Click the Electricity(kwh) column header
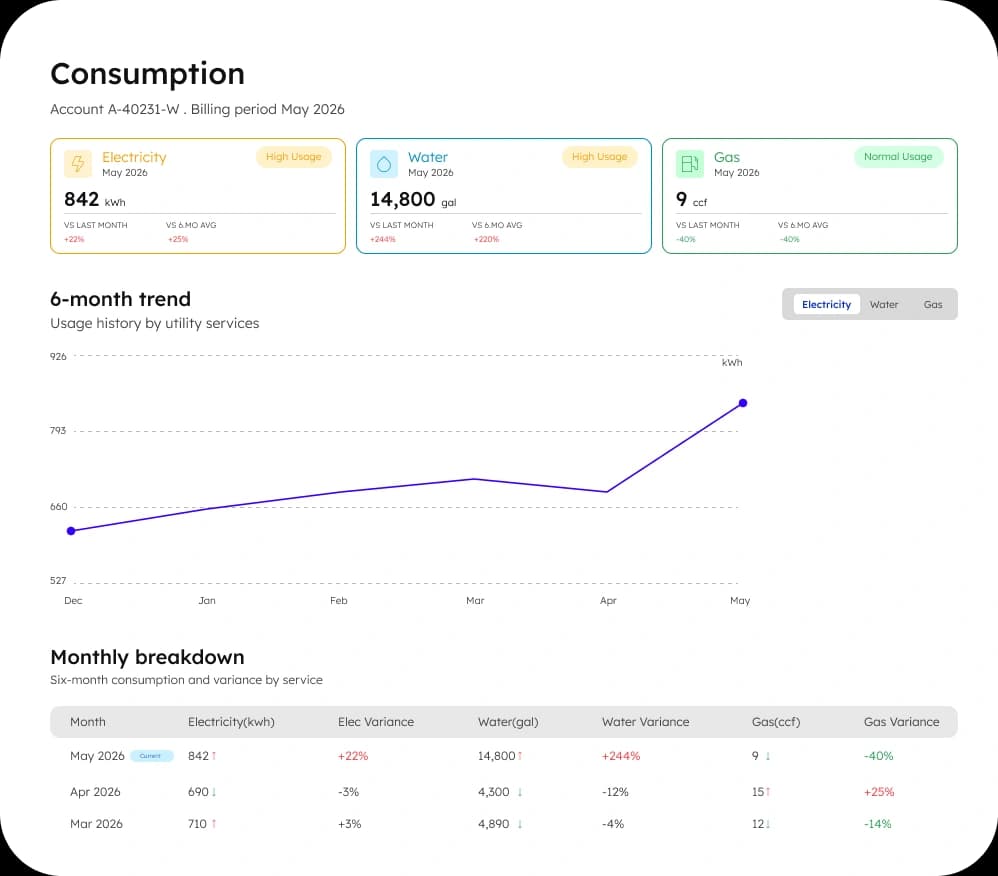 (231, 722)
